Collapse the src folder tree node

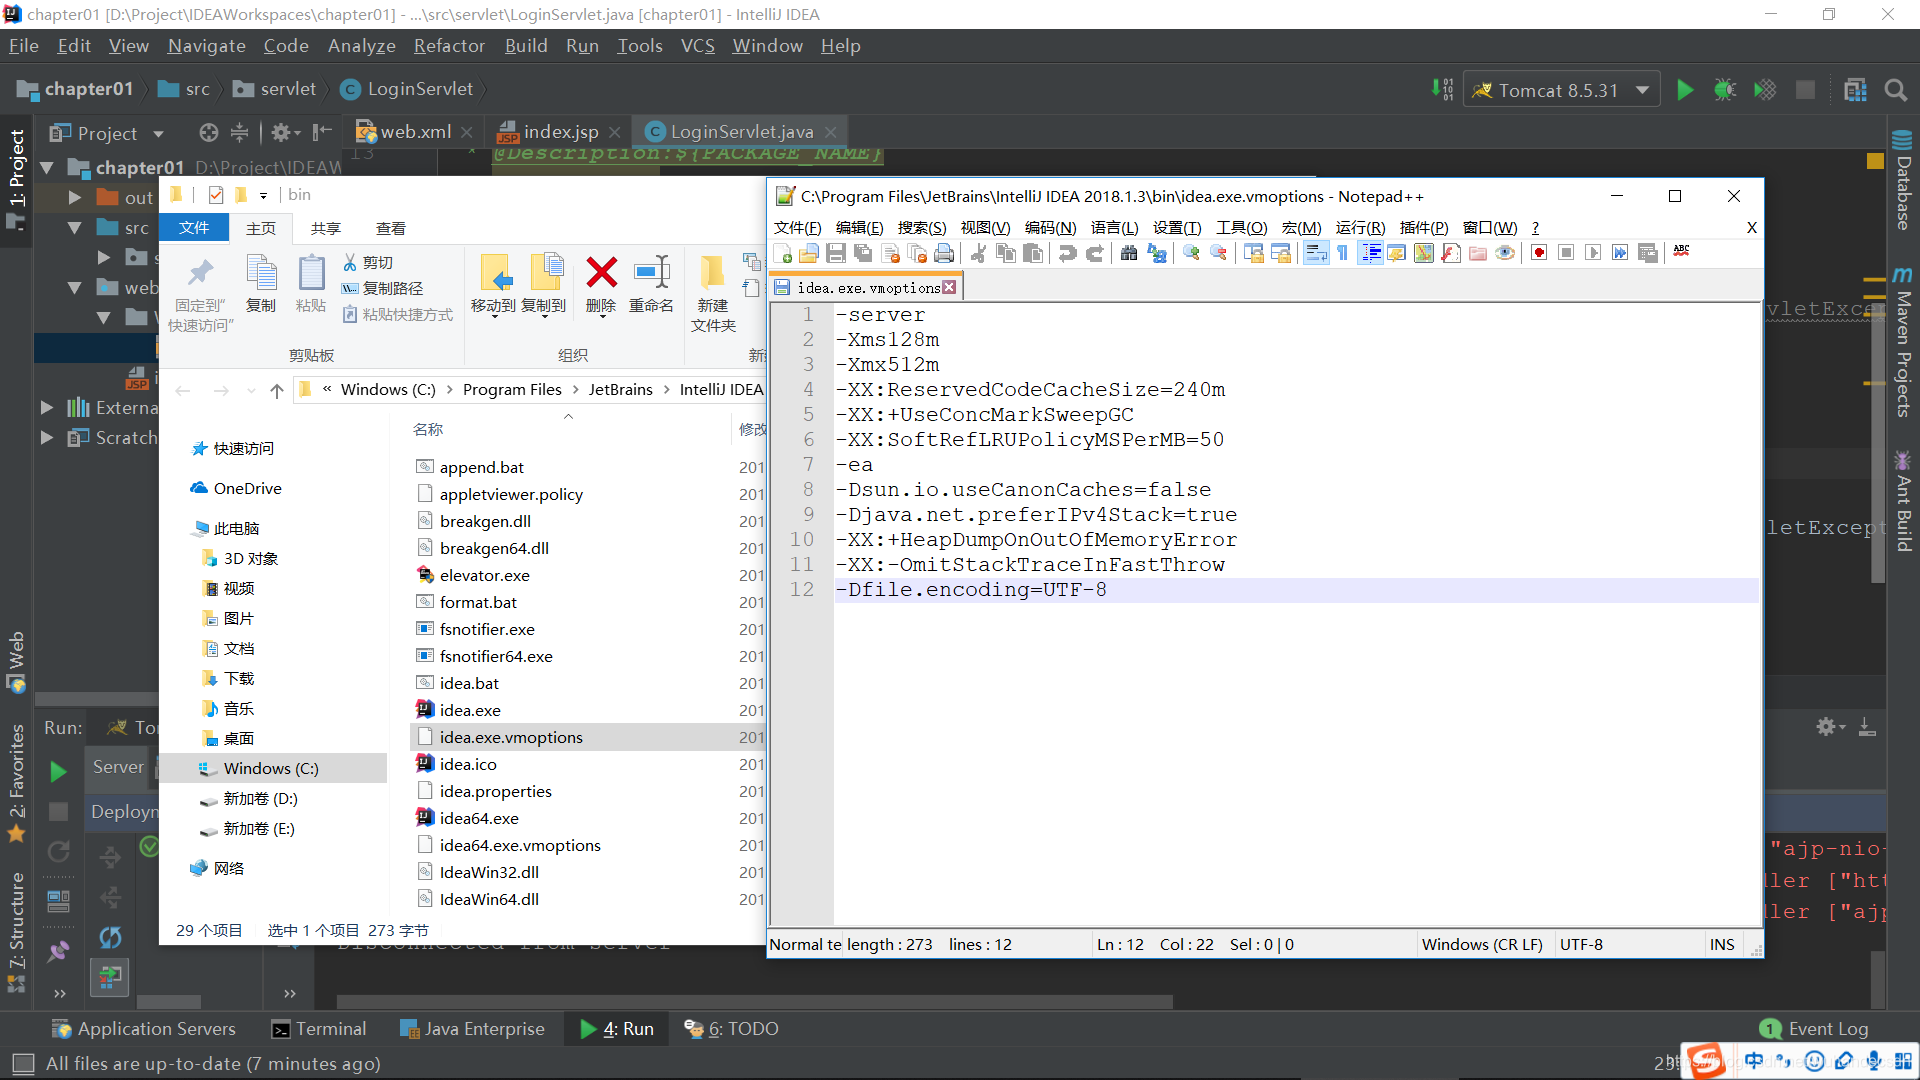coord(75,228)
